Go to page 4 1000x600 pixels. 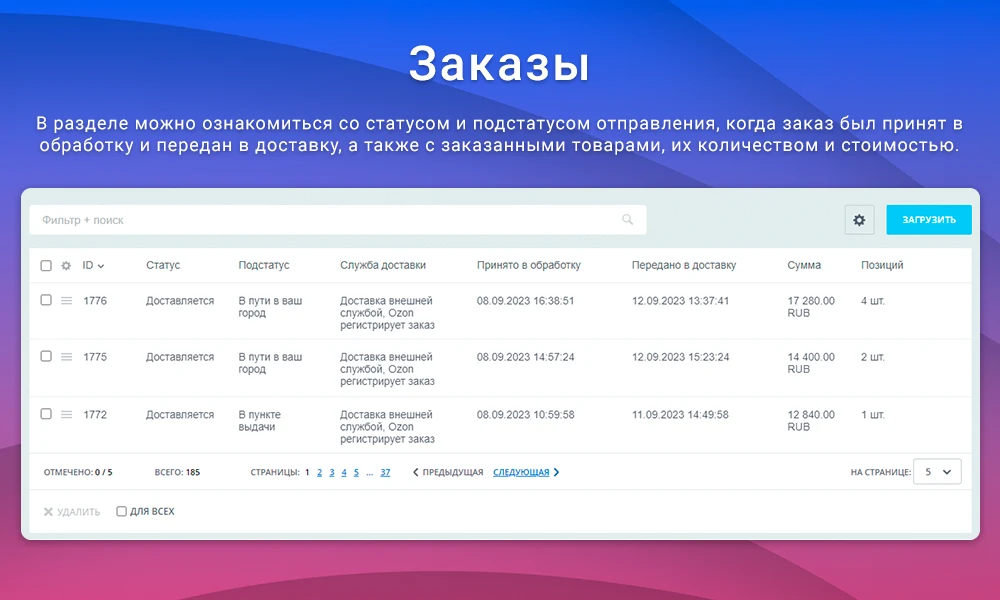click(344, 472)
